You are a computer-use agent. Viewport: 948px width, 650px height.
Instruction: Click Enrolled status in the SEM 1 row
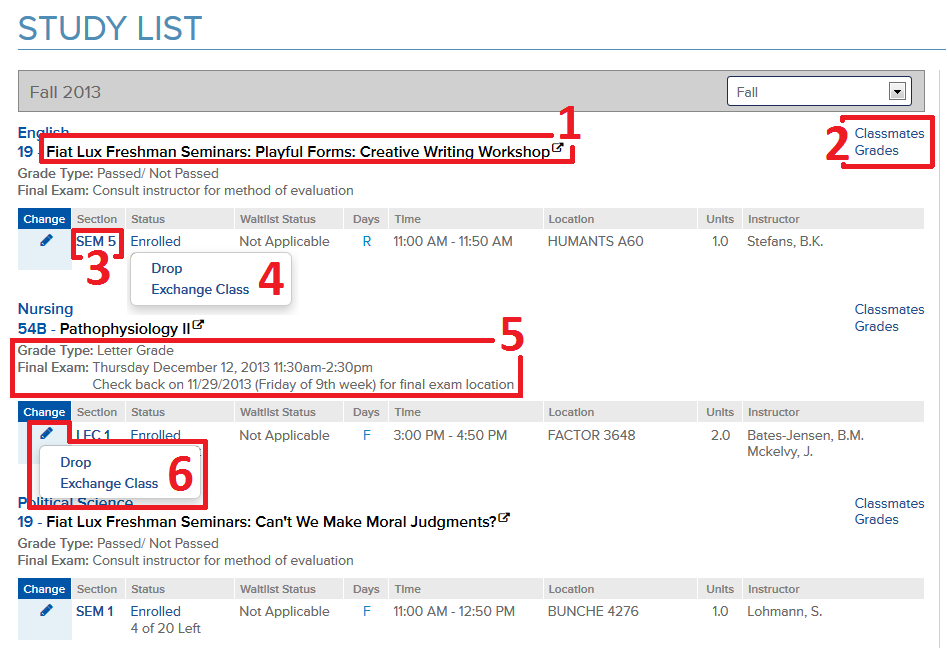click(156, 611)
